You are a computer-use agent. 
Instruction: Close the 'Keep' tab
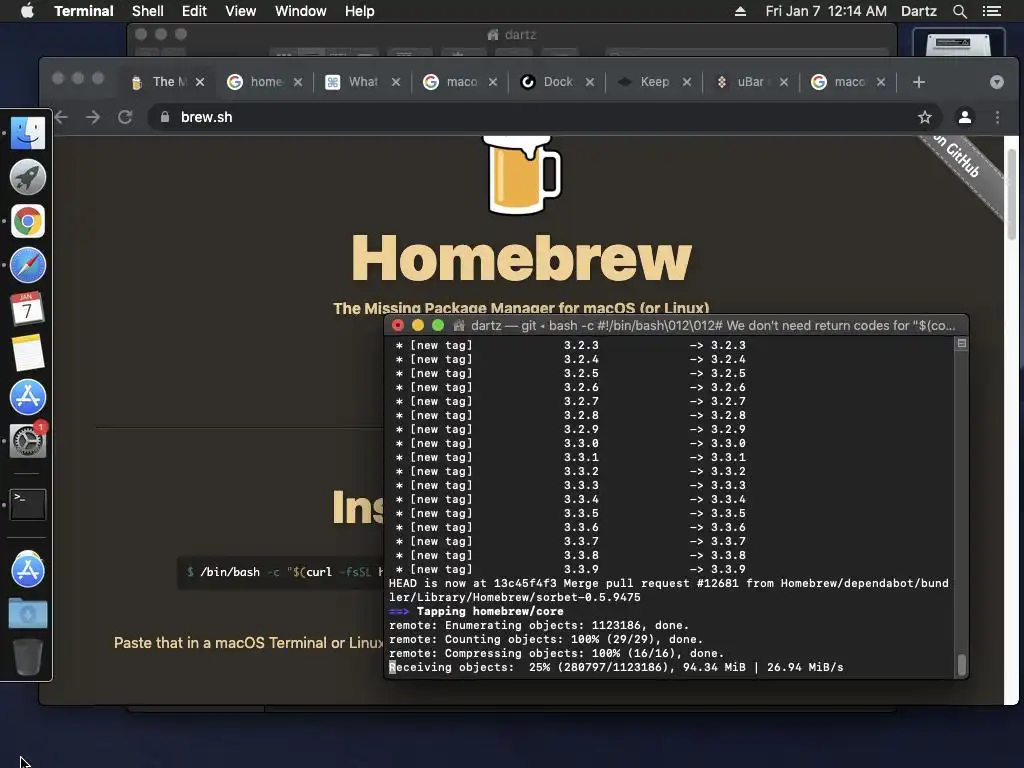click(687, 82)
